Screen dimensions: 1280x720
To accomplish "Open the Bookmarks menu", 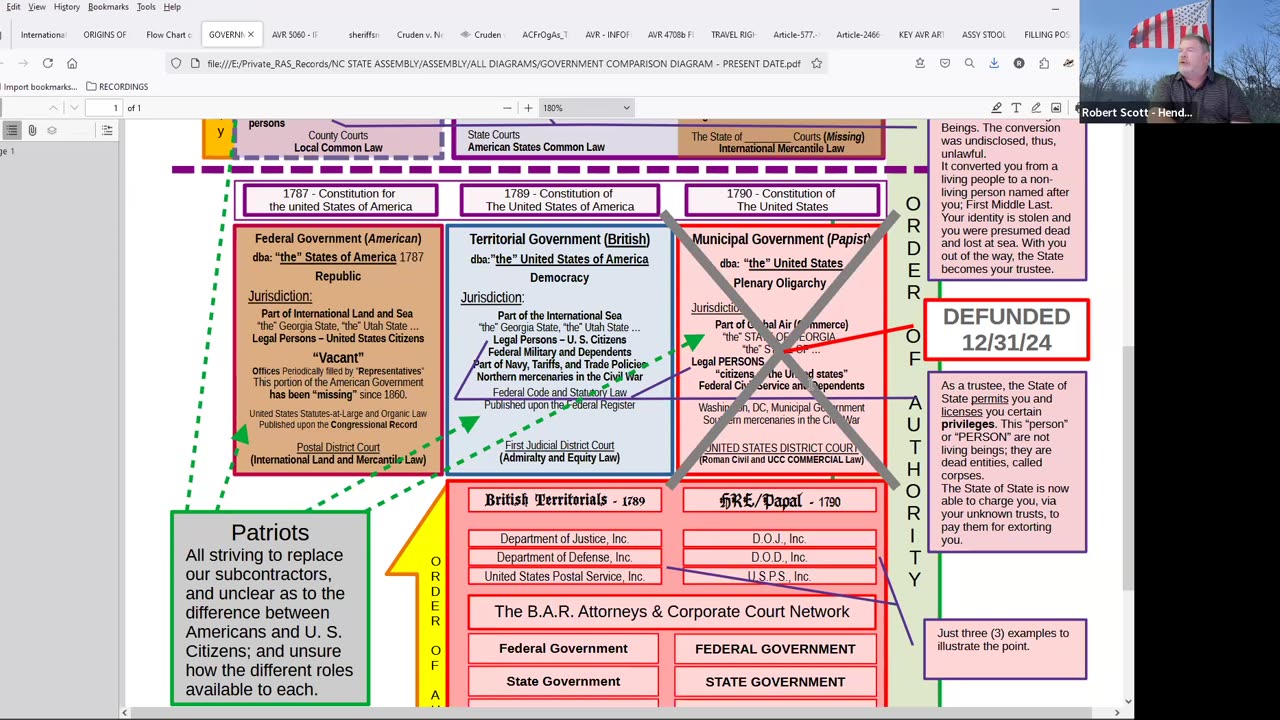I will (x=108, y=7).
